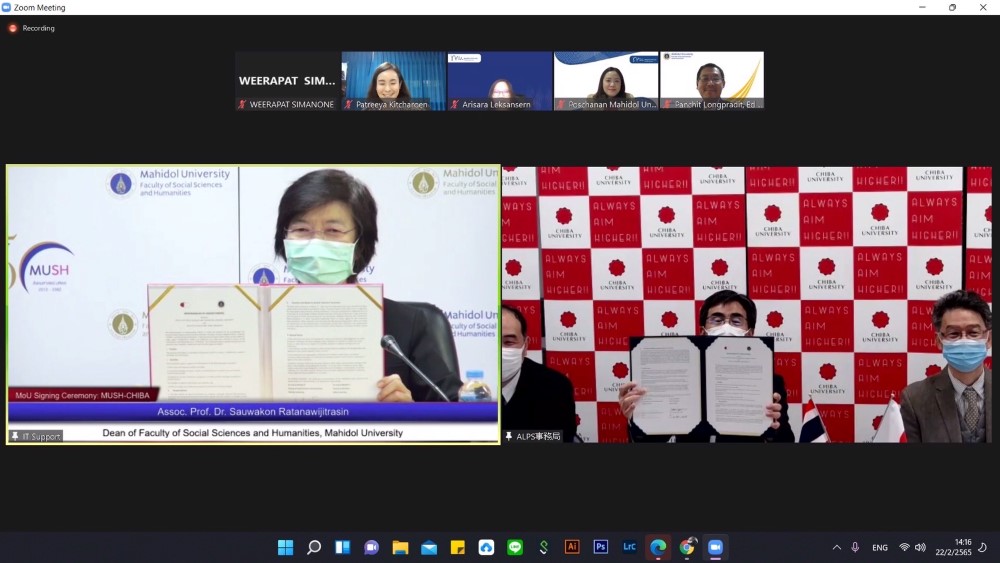
Task: Open Adobe Illustrator from the taskbar
Action: point(572,547)
